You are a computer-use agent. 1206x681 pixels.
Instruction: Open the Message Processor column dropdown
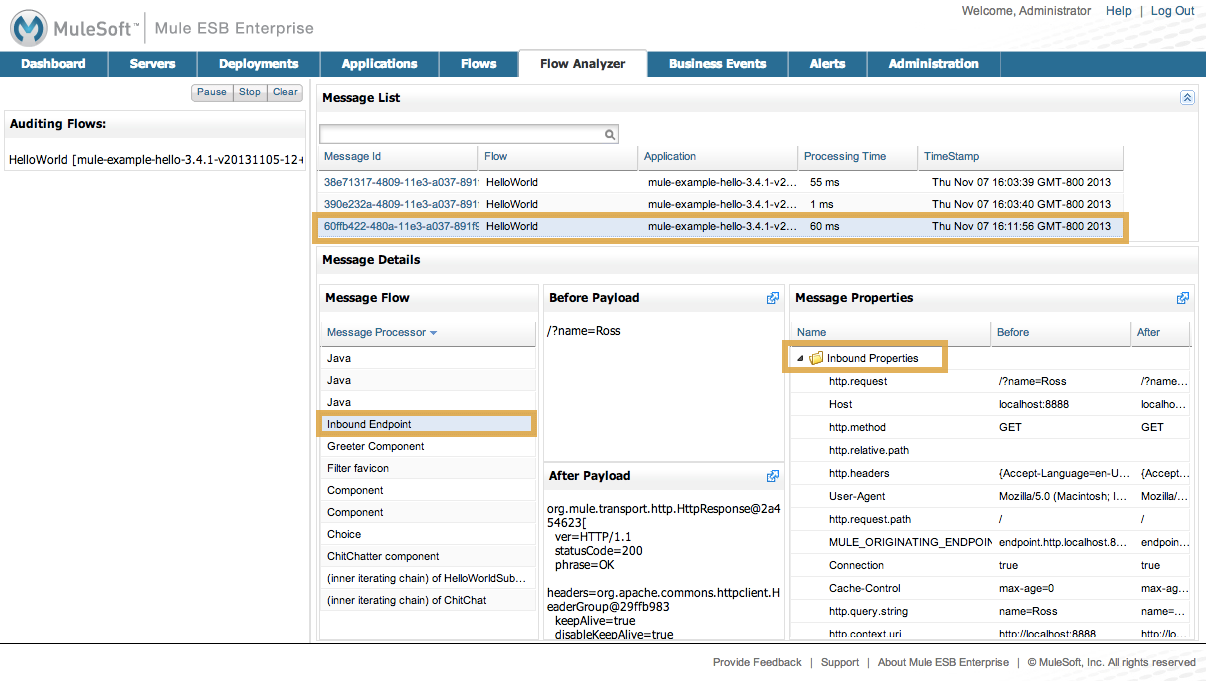(x=433, y=333)
